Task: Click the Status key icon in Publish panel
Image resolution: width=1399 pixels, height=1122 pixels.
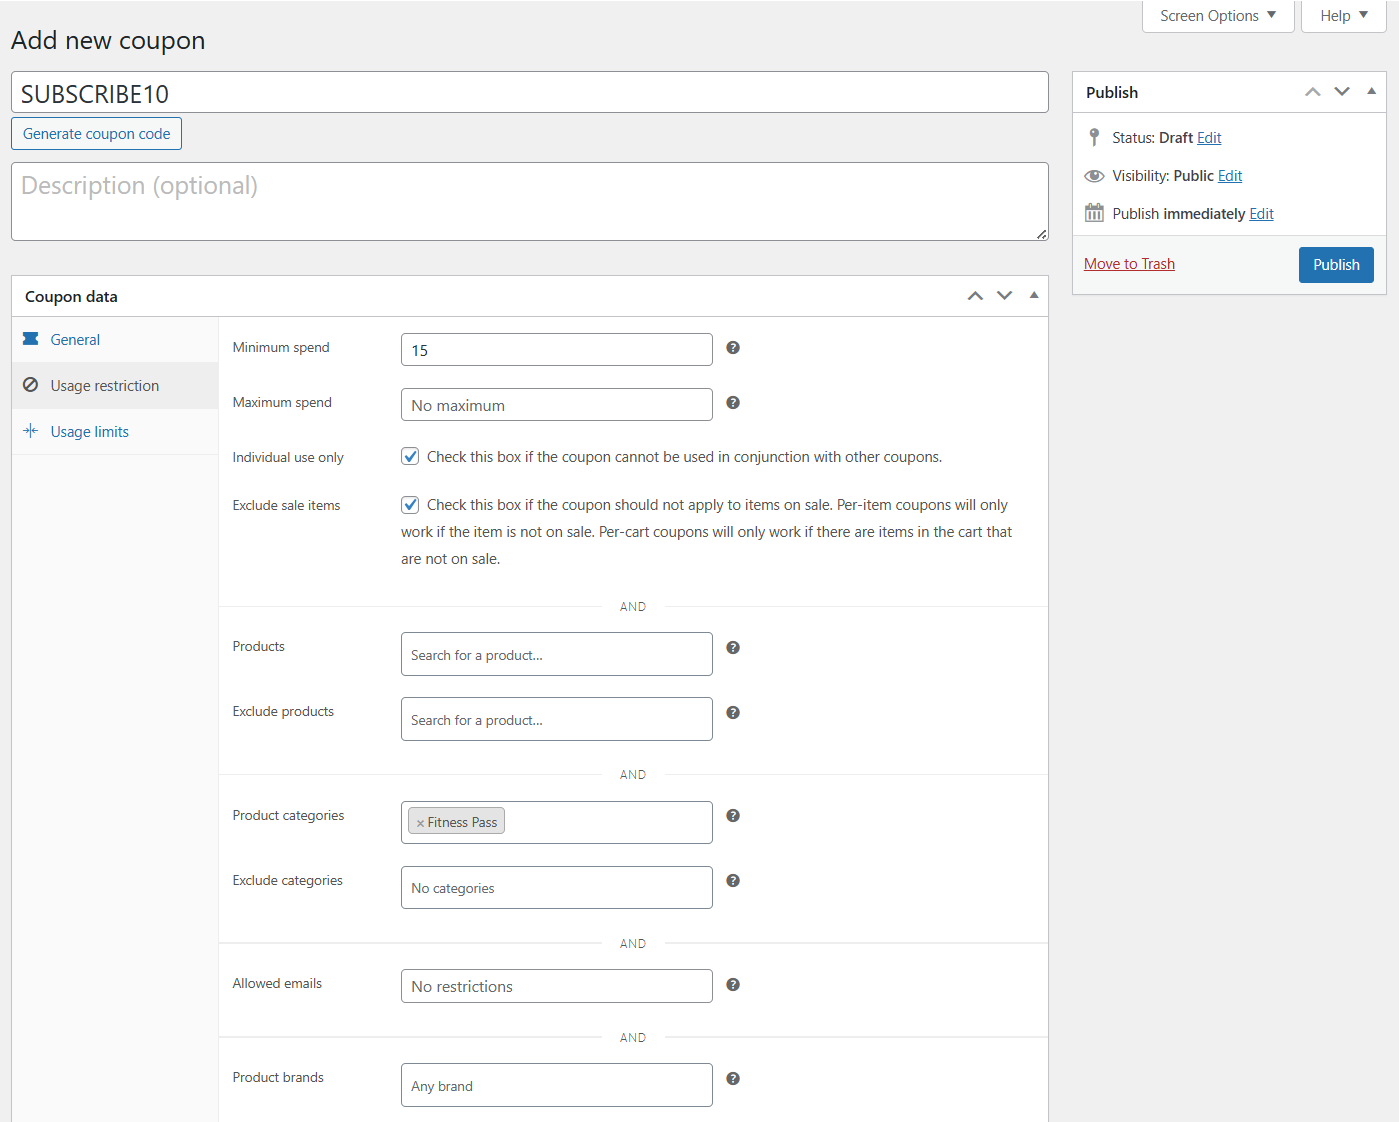Action: pyautogui.click(x=1094, y=137)
